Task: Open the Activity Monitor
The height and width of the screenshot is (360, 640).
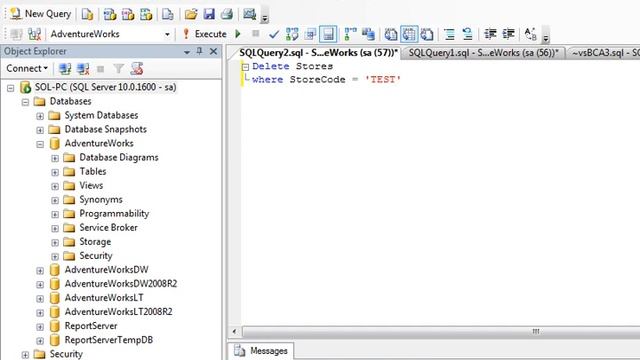Action: click(x=249, y=14)
